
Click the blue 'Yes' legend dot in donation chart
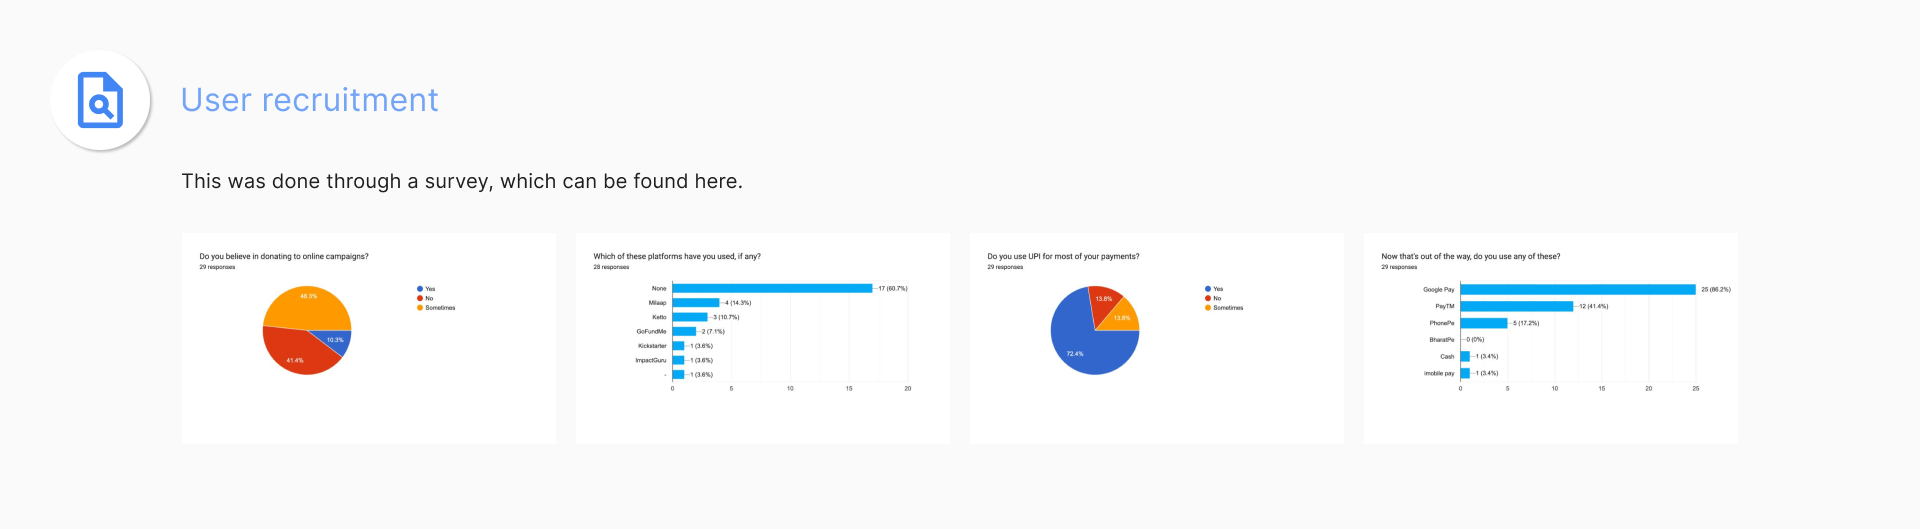click(420, 289)
